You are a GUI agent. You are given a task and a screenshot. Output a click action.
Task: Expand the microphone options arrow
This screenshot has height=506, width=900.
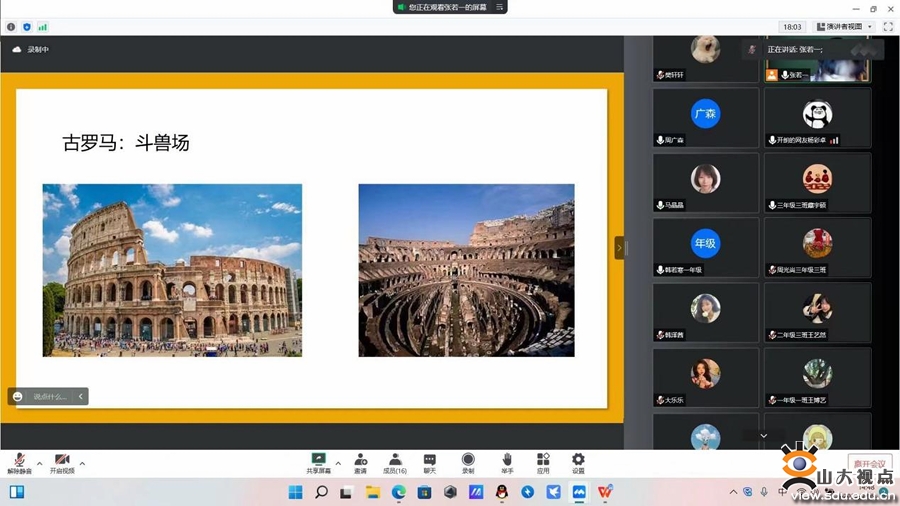[40, 463]
